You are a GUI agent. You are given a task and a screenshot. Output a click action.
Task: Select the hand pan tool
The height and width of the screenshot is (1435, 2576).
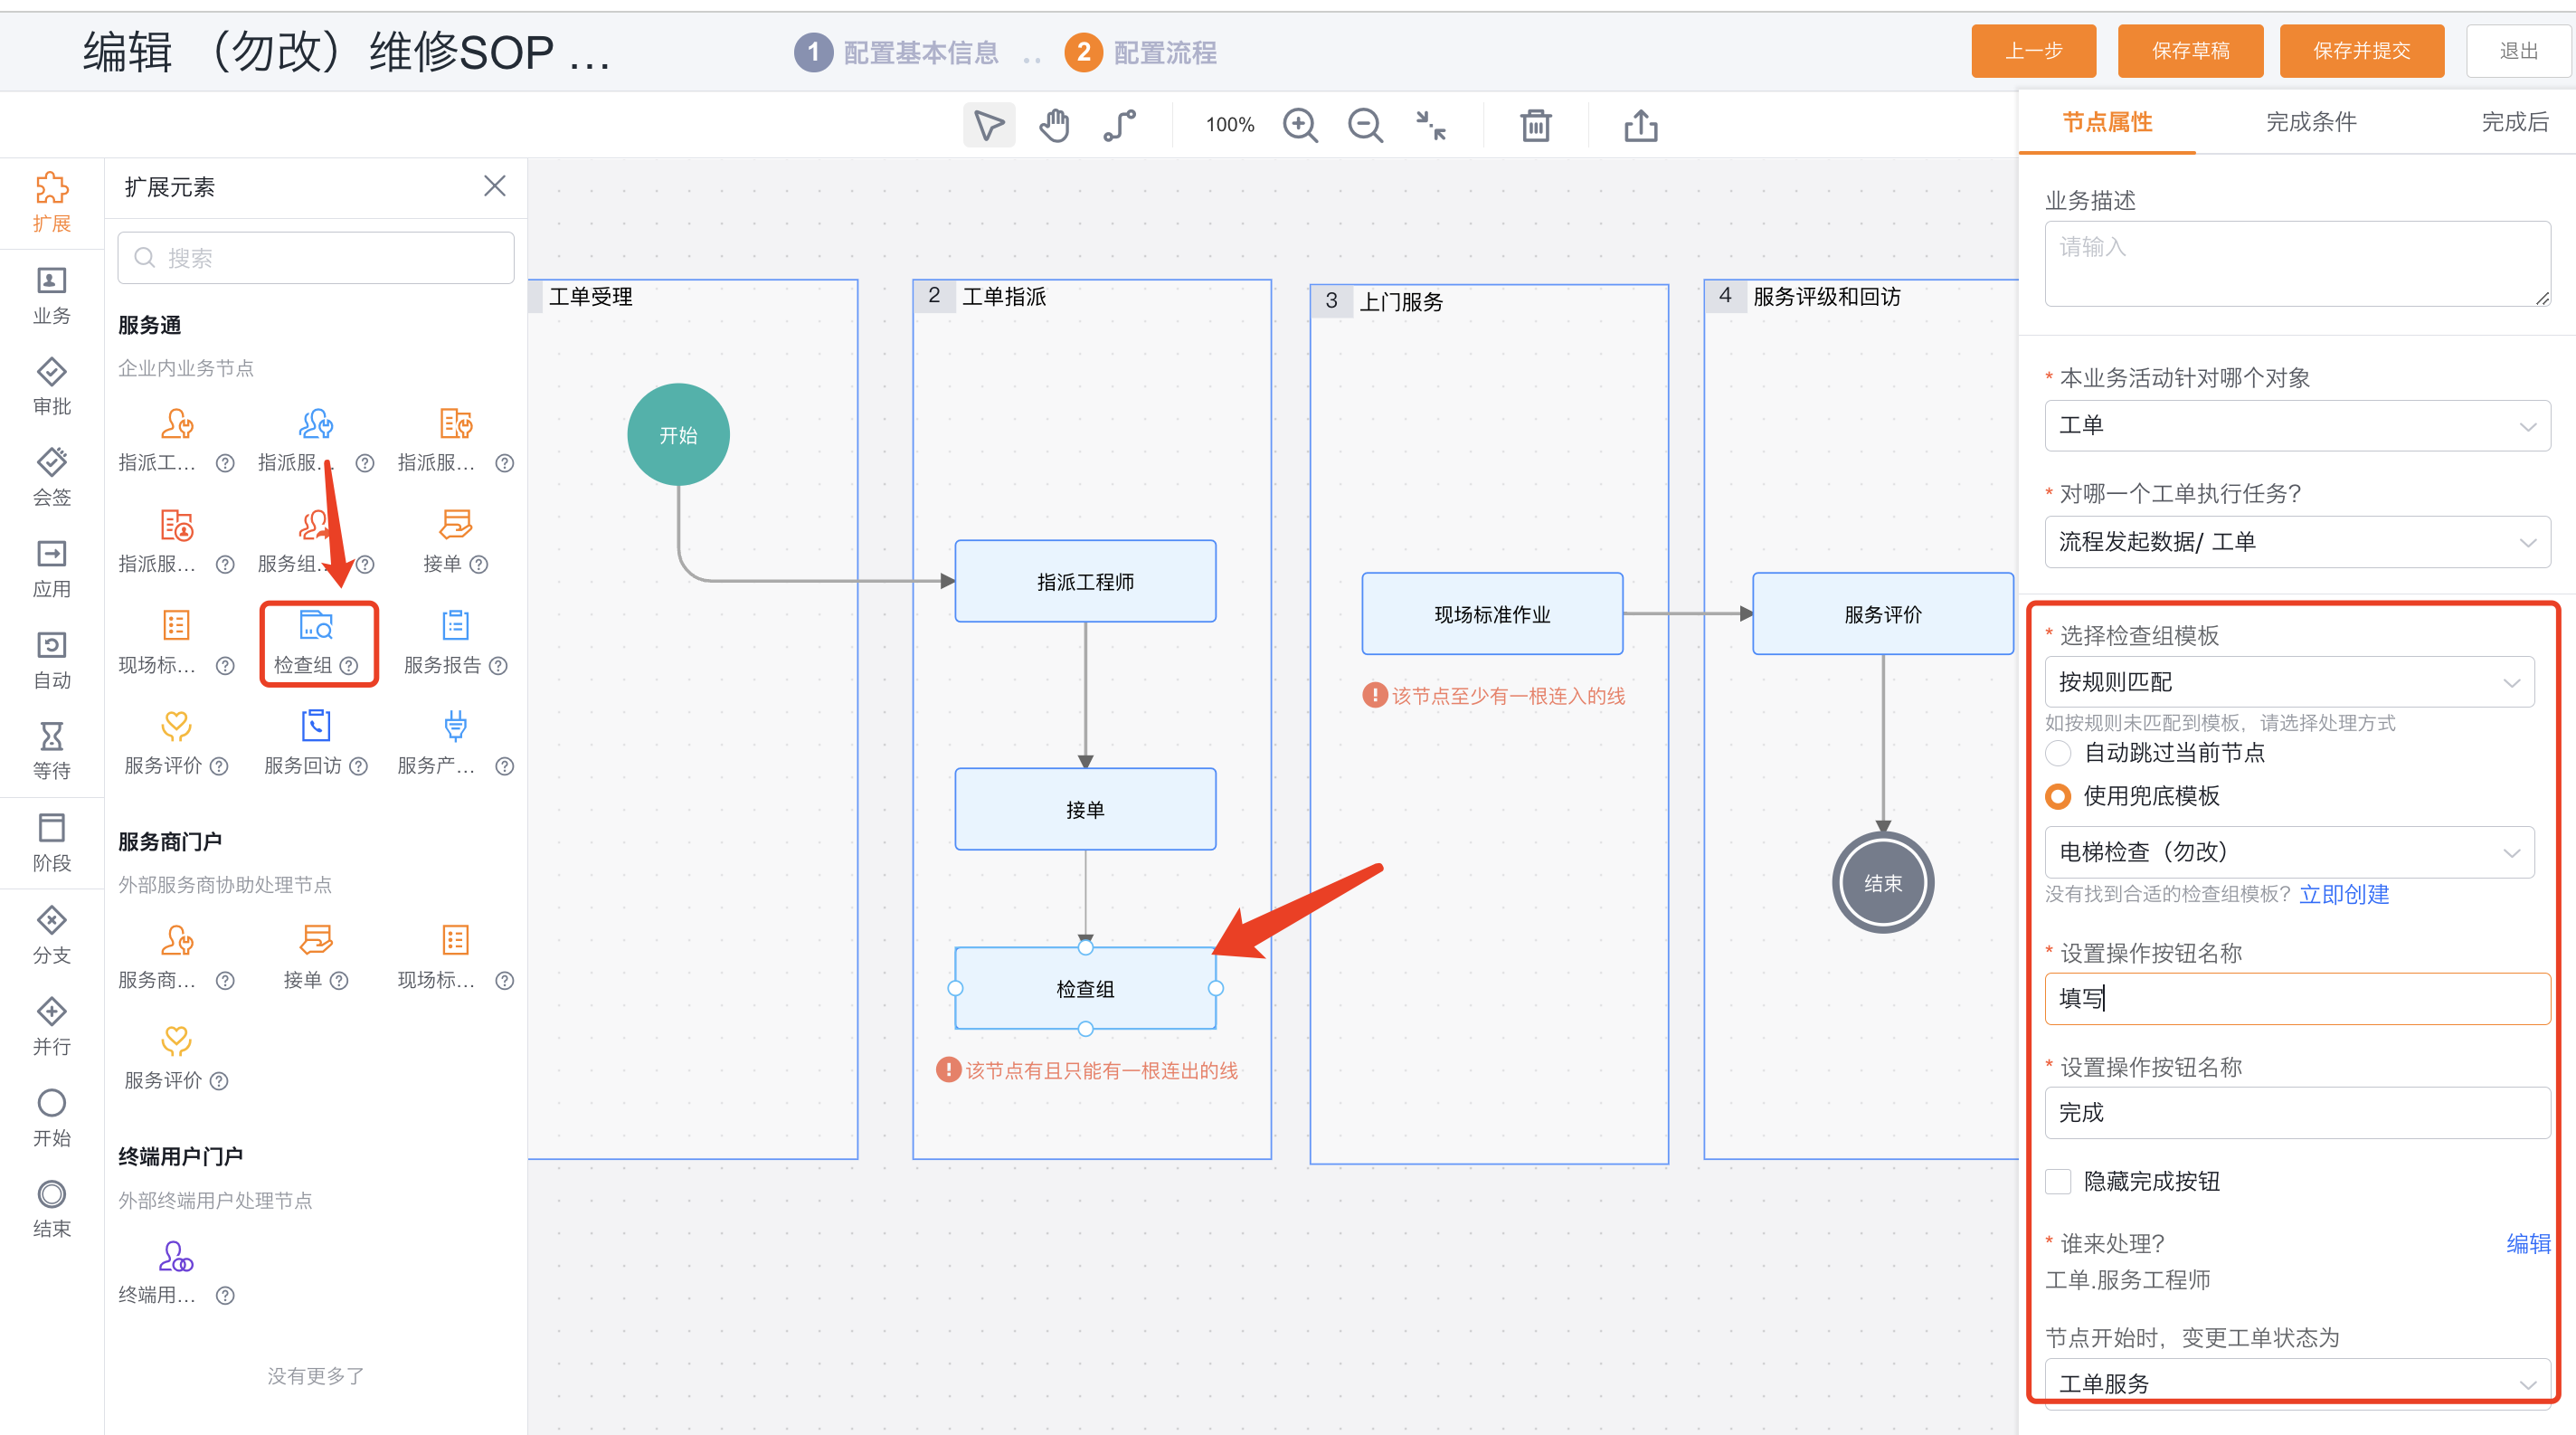click(x=1054, y=126)
